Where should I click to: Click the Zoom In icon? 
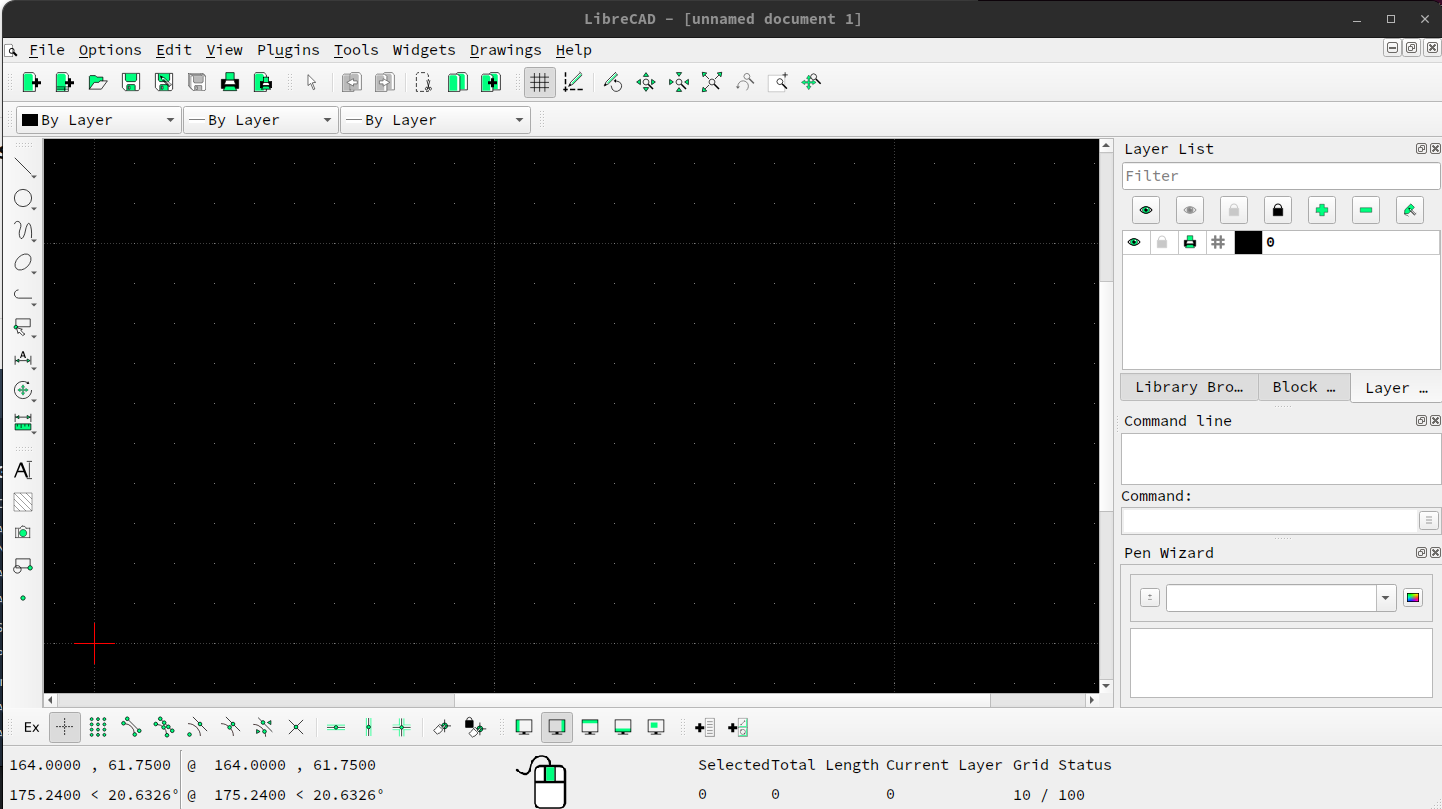pyautogui.click(x=646, y=82)
